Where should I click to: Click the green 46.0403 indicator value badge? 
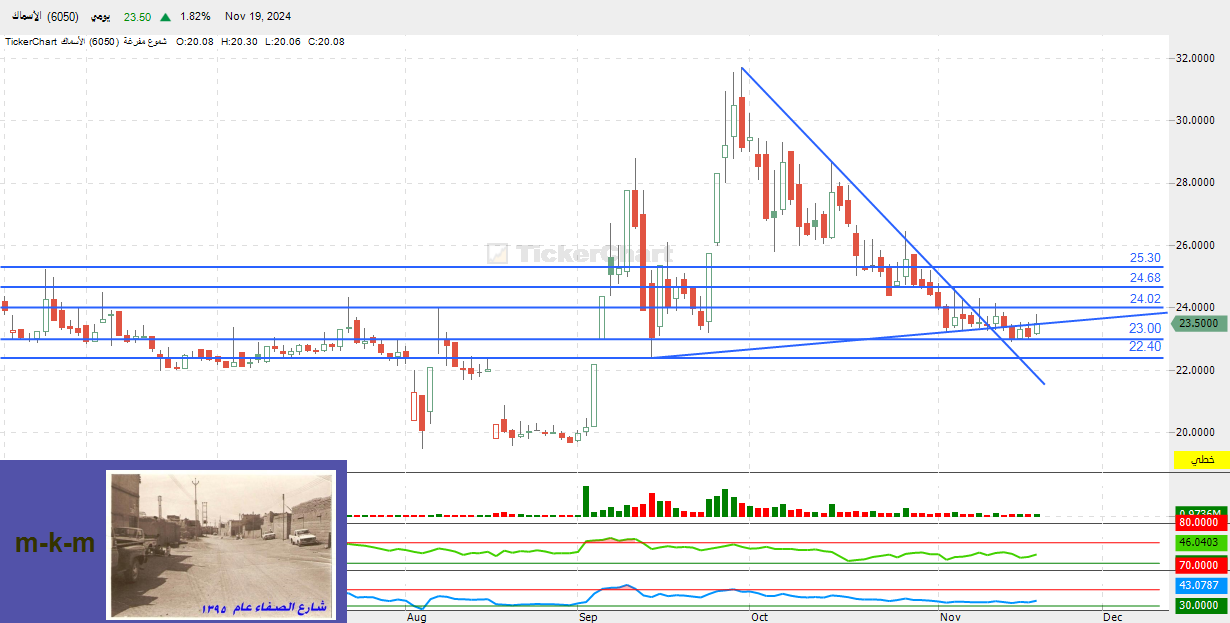pos(1201,542)
